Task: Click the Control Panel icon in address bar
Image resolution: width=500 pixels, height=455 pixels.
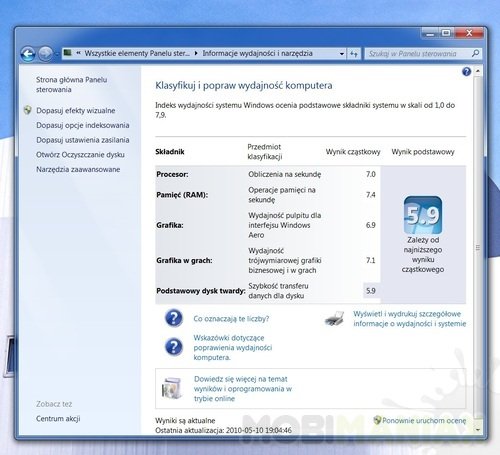Action: click(68, 53)
